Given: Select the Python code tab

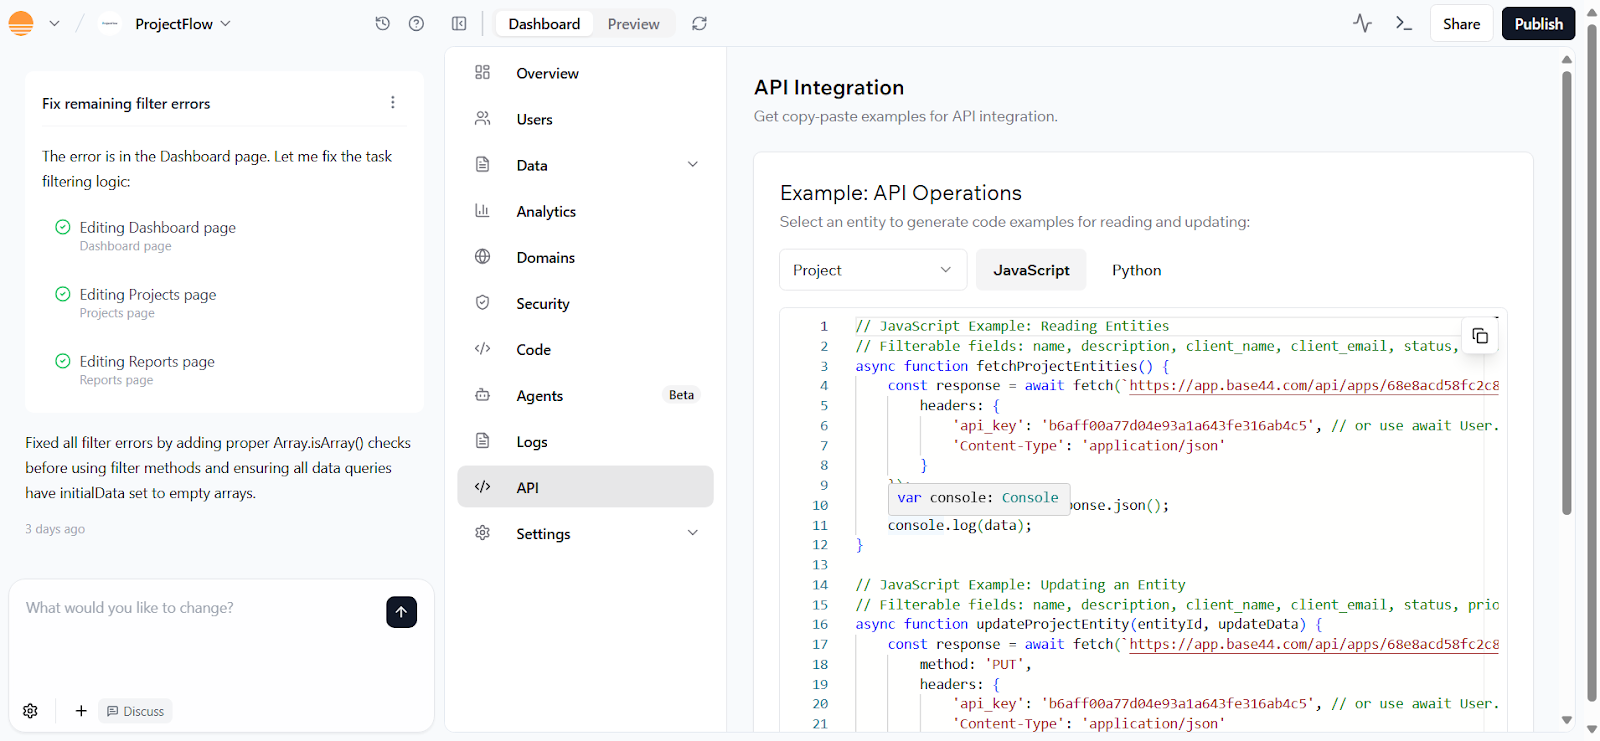Looking at the screenshot, I should tap(1136, 270).
